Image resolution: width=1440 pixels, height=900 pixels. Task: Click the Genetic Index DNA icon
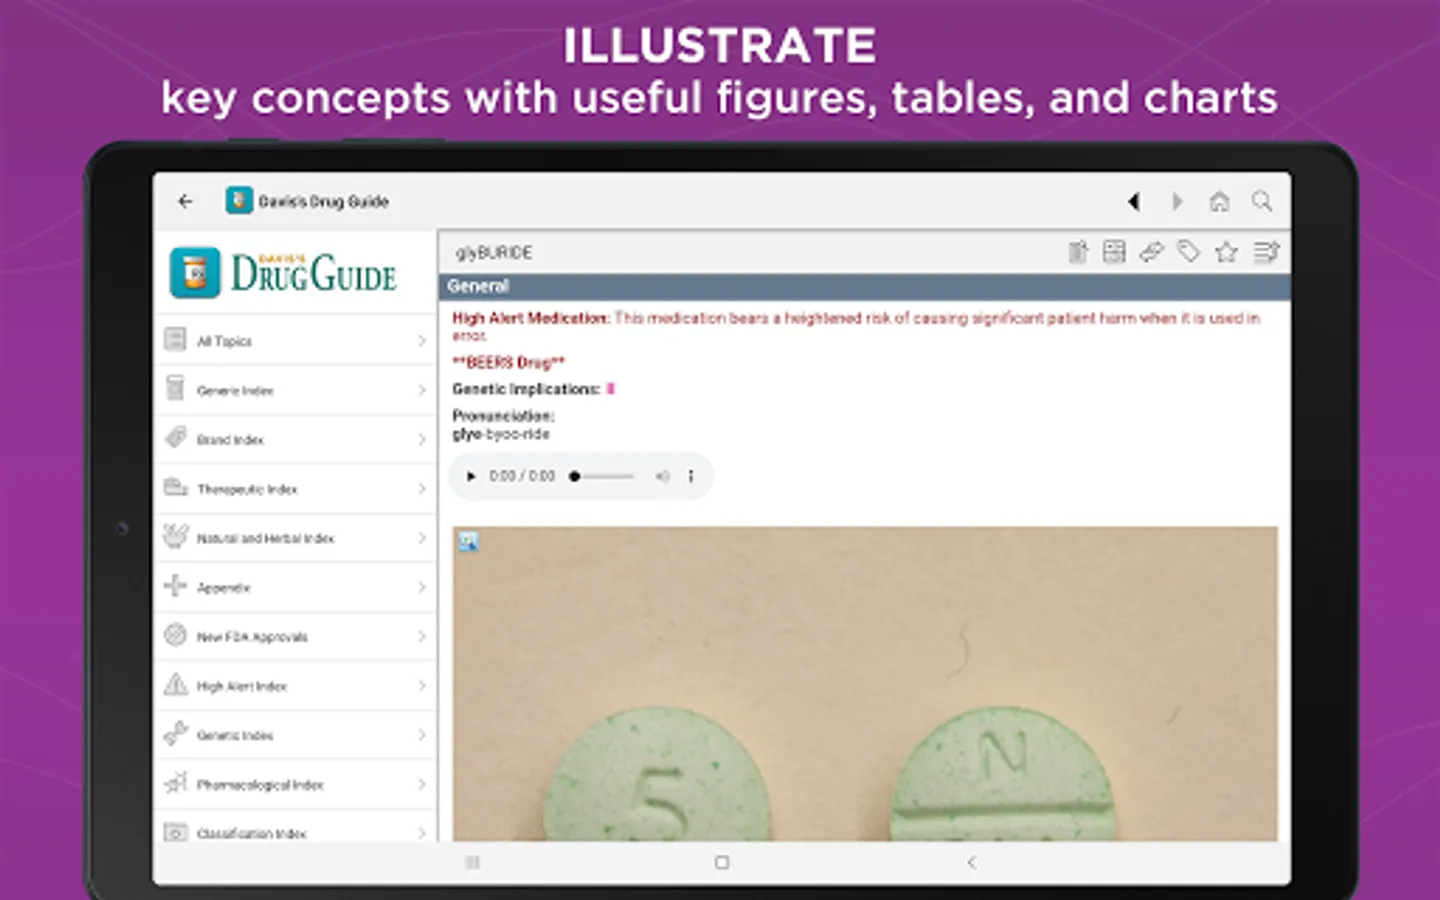point(175,733)
